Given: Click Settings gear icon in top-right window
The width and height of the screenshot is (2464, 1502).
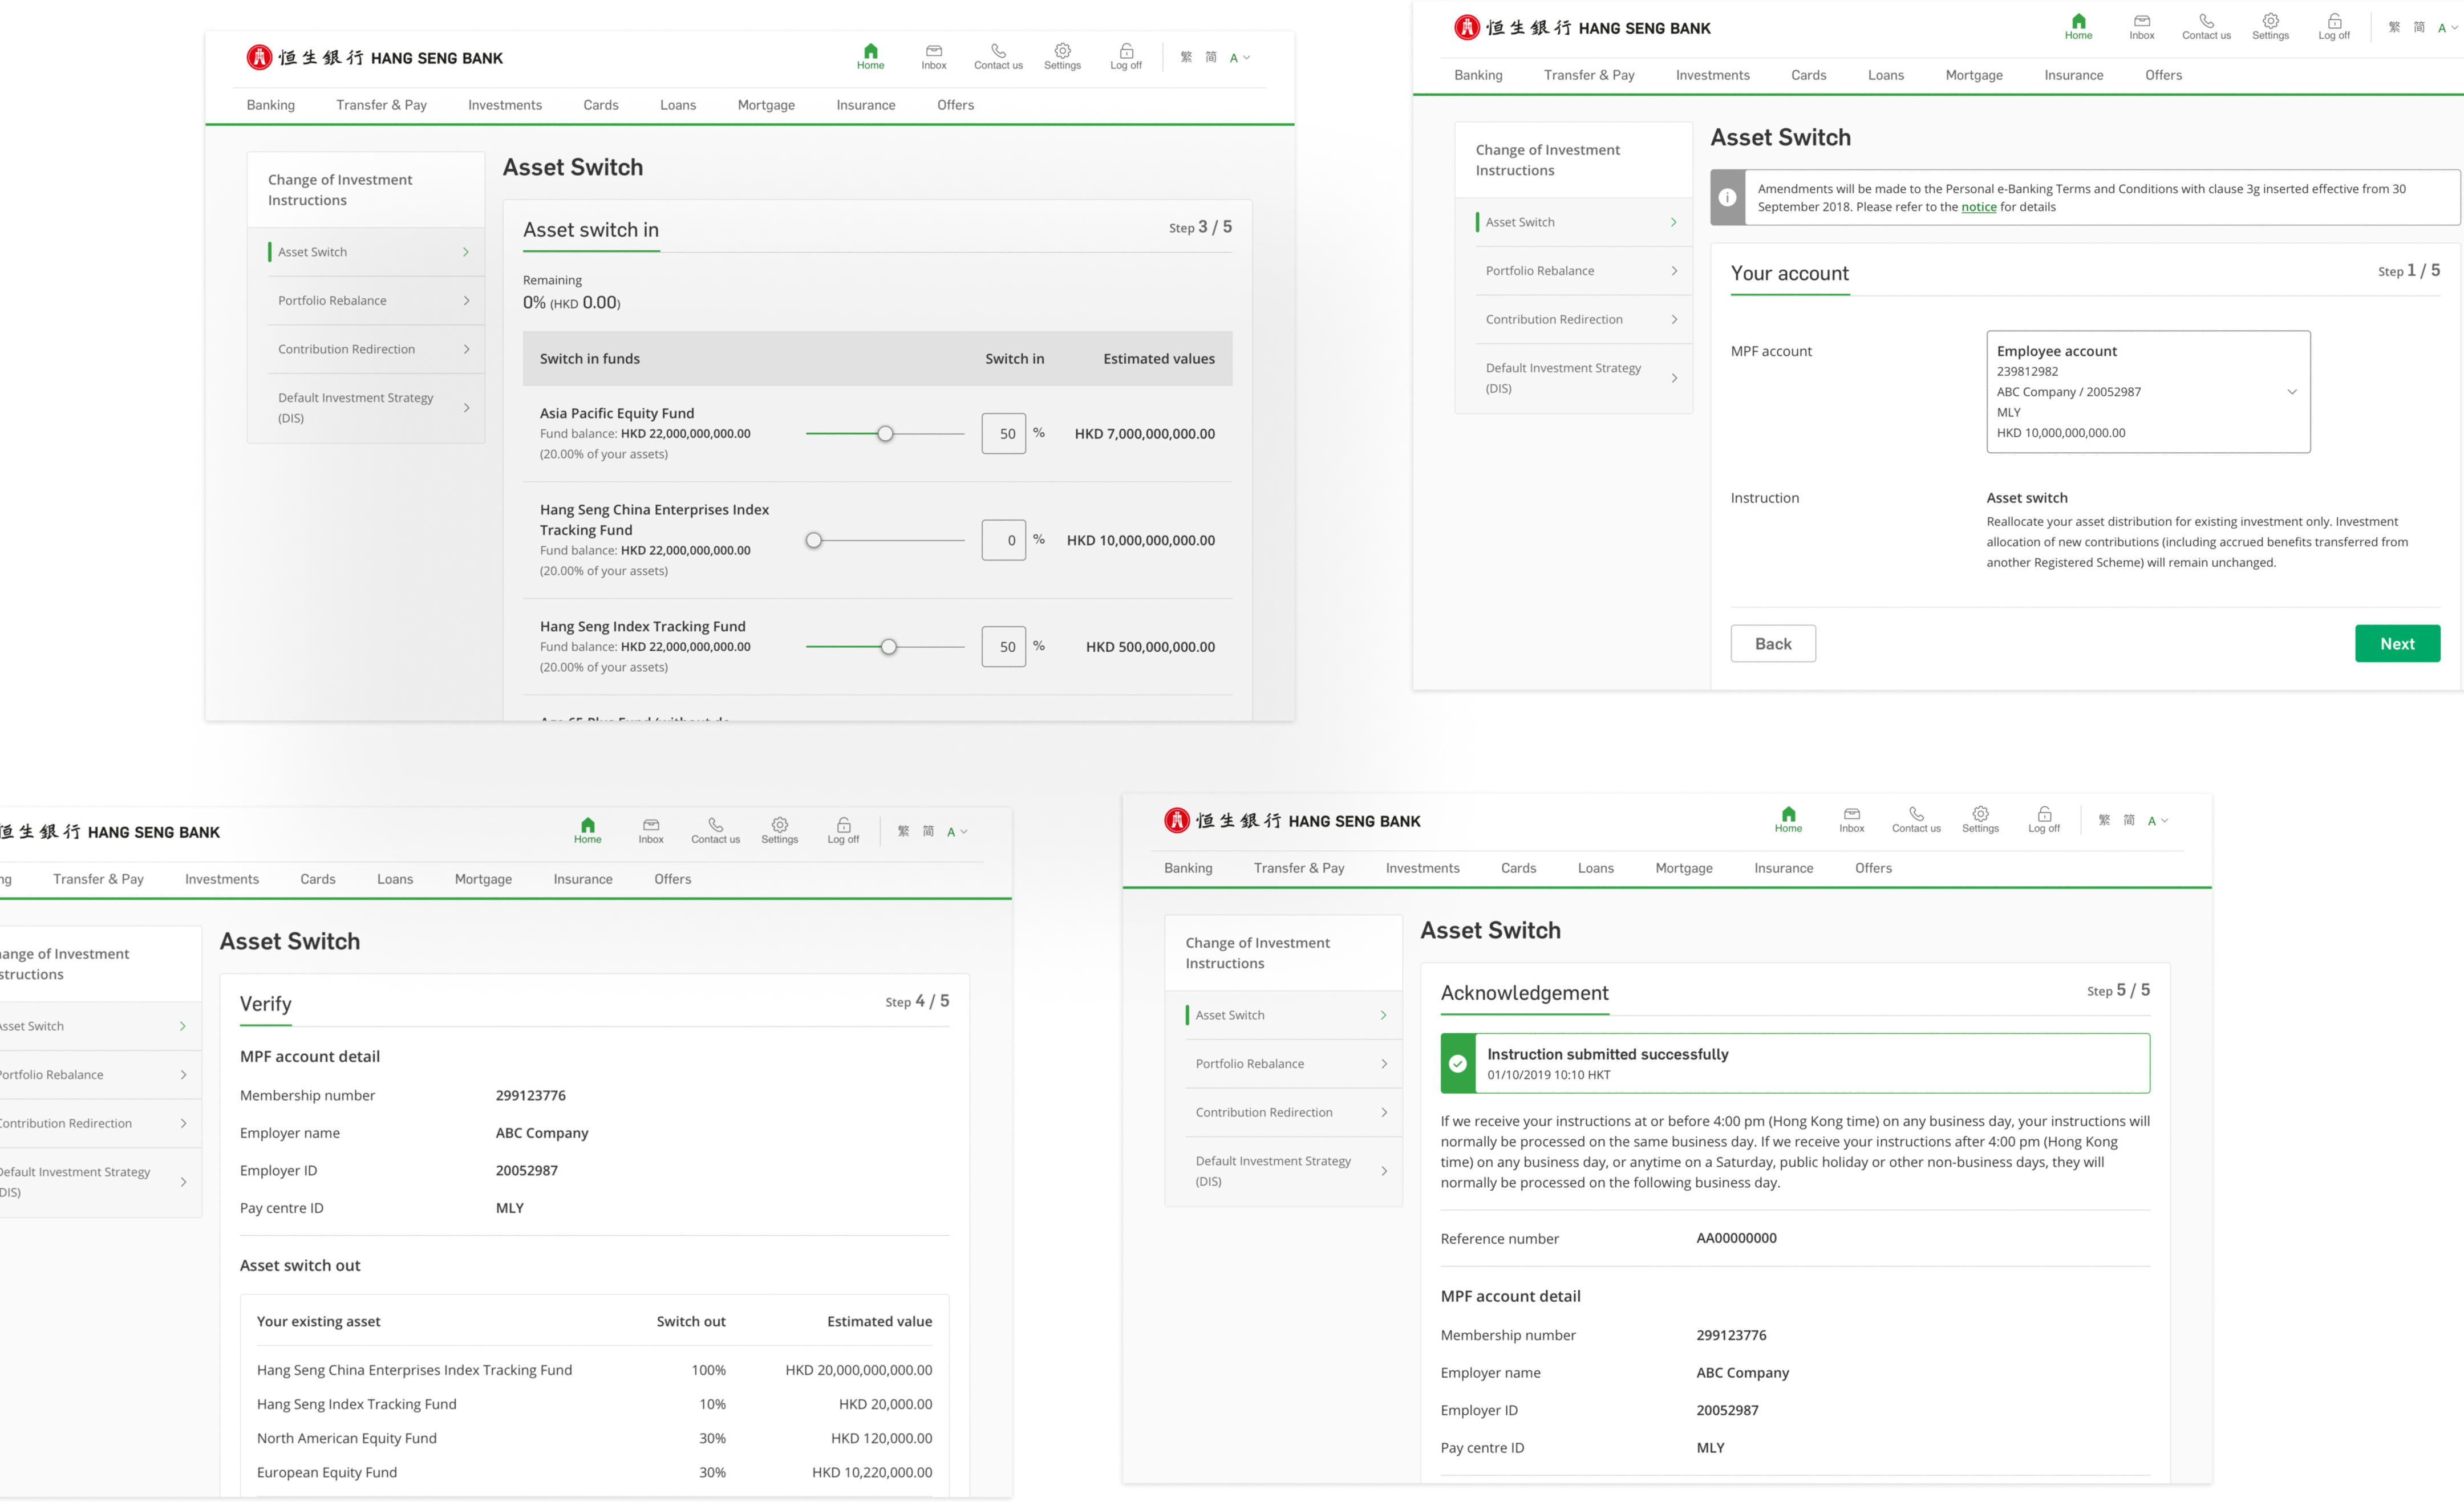Looking at the screenshot, I should tap(2270, 21).
